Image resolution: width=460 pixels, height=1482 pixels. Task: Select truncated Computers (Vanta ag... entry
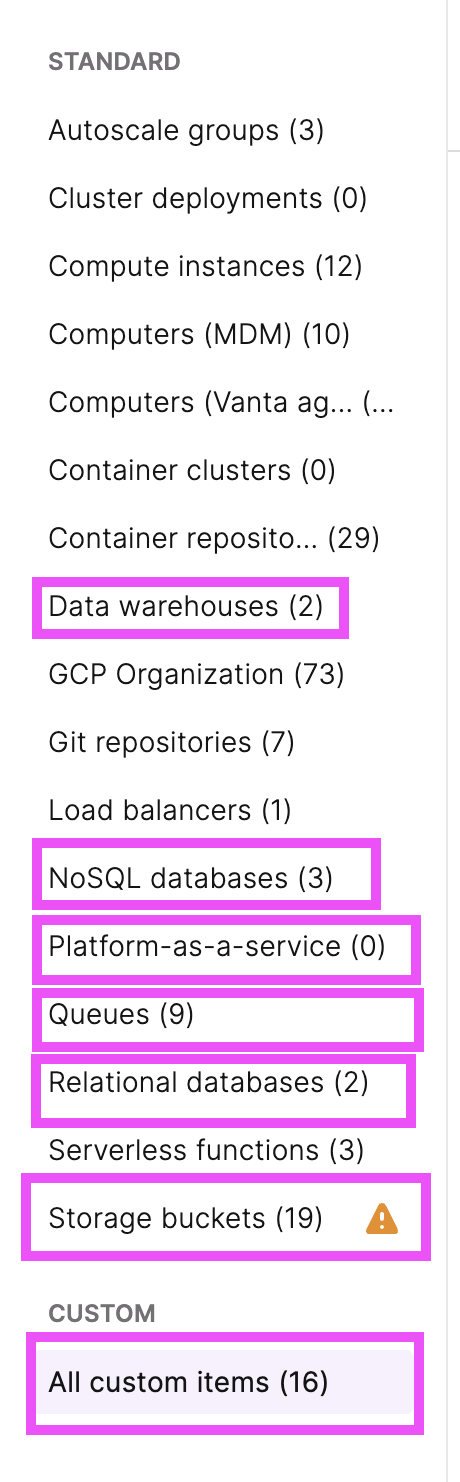point(221,402)
